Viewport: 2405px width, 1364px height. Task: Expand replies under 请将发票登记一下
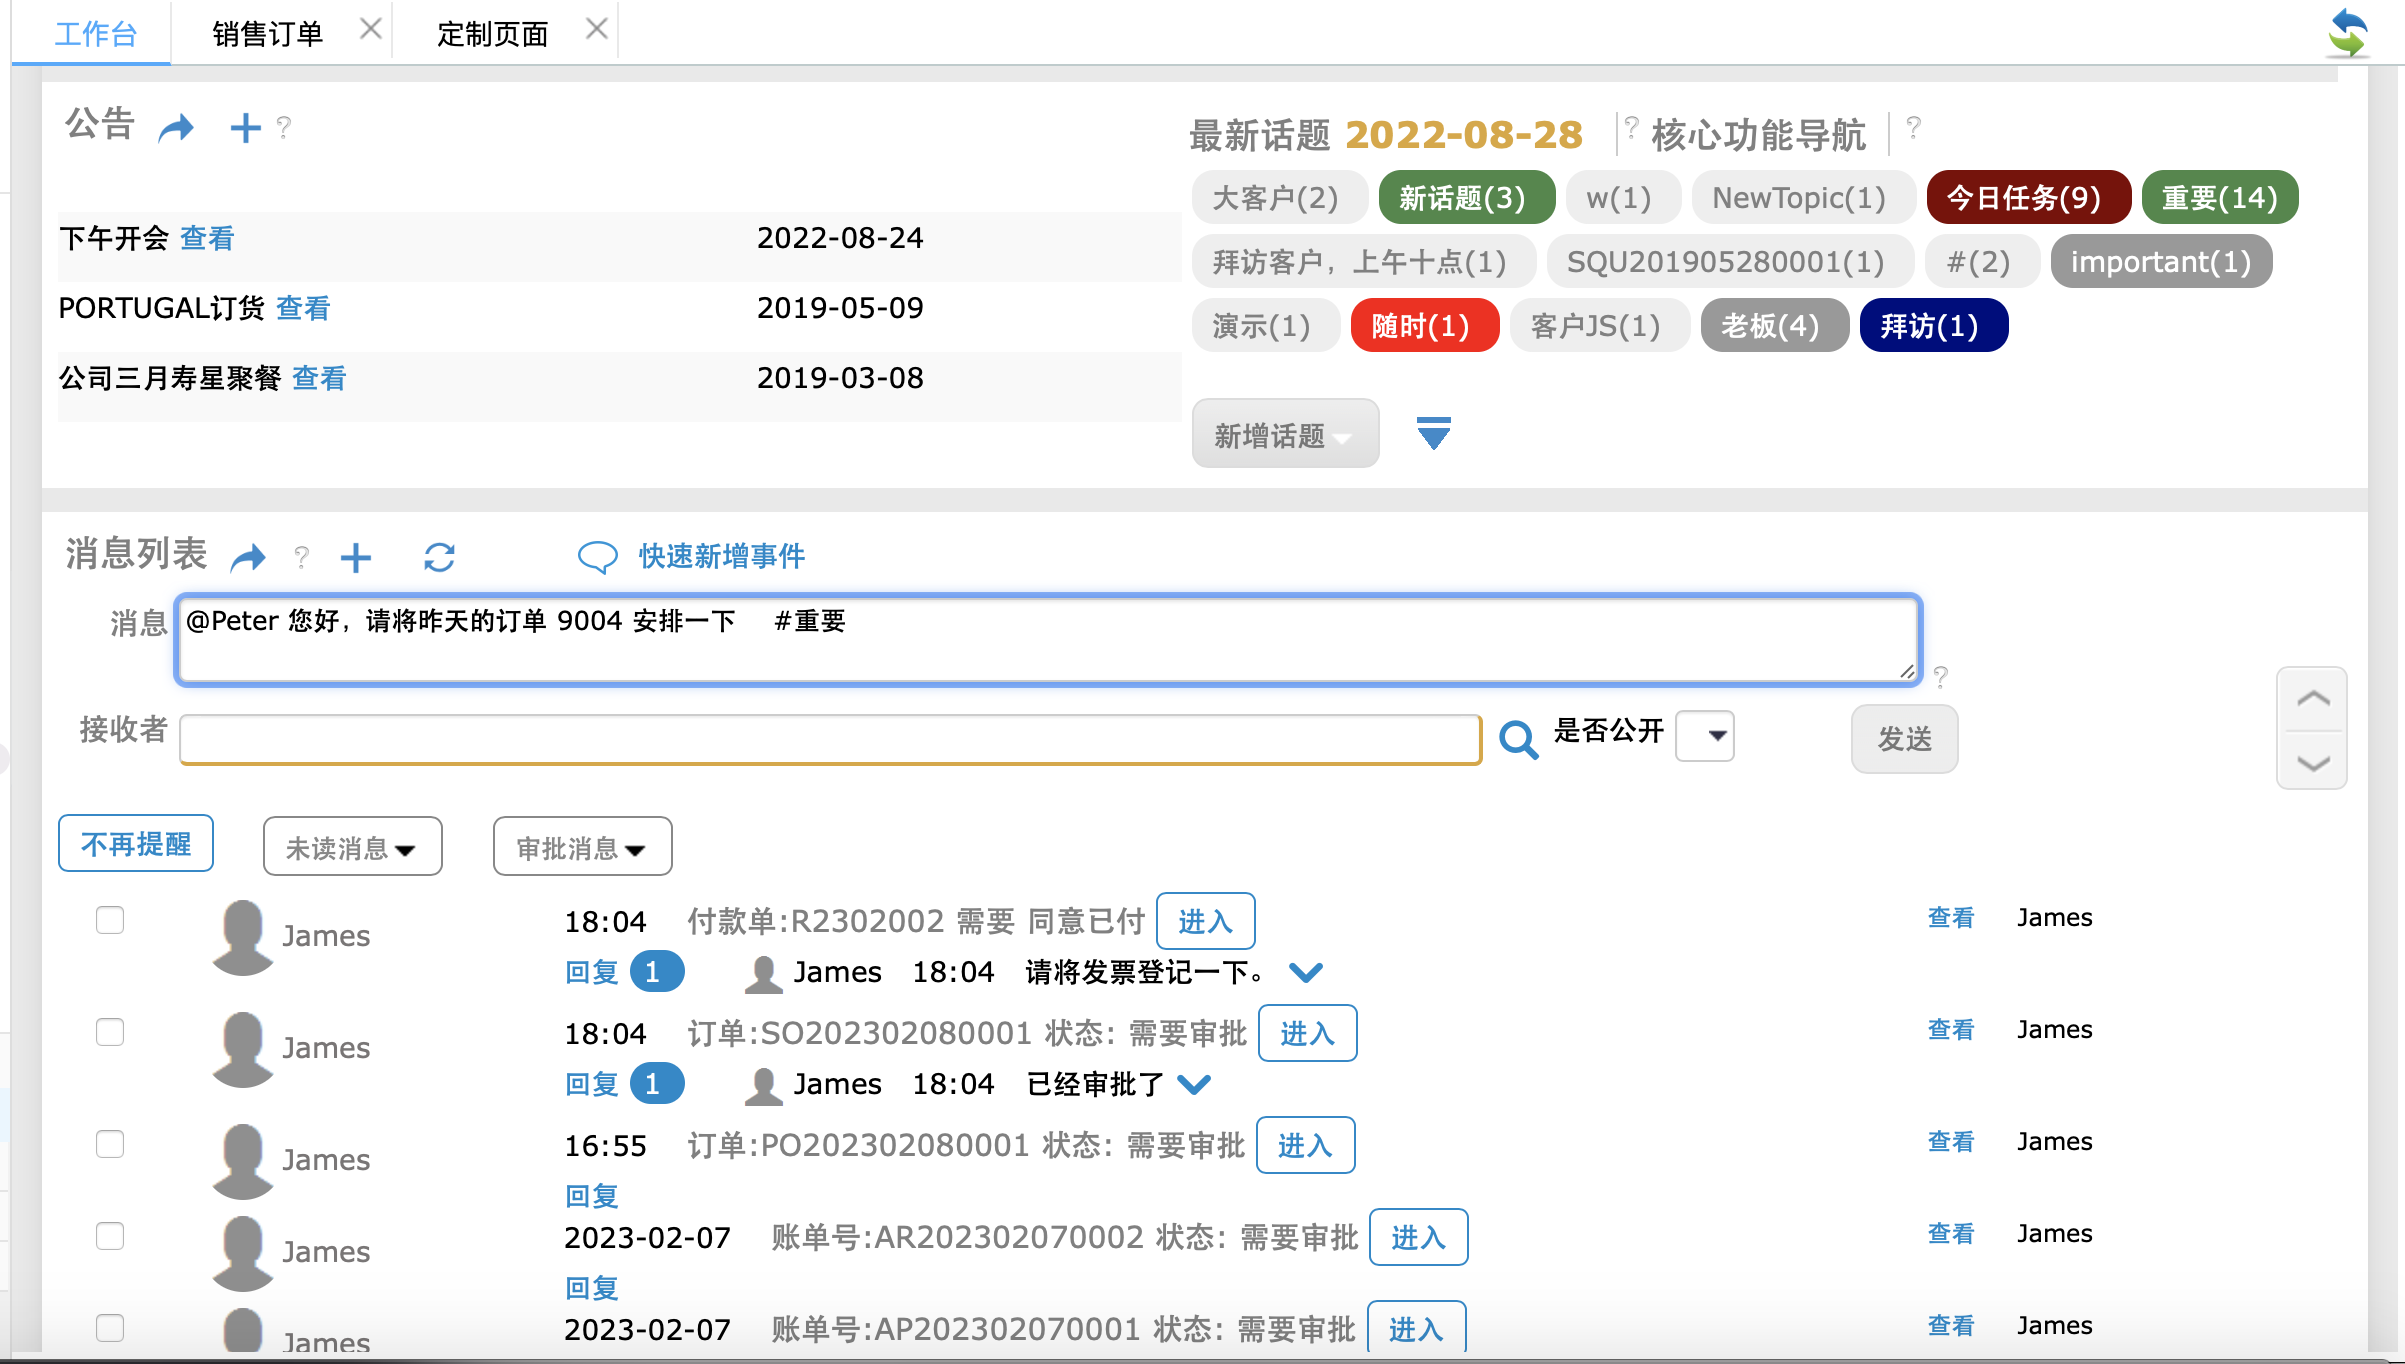coord(1306,972)
